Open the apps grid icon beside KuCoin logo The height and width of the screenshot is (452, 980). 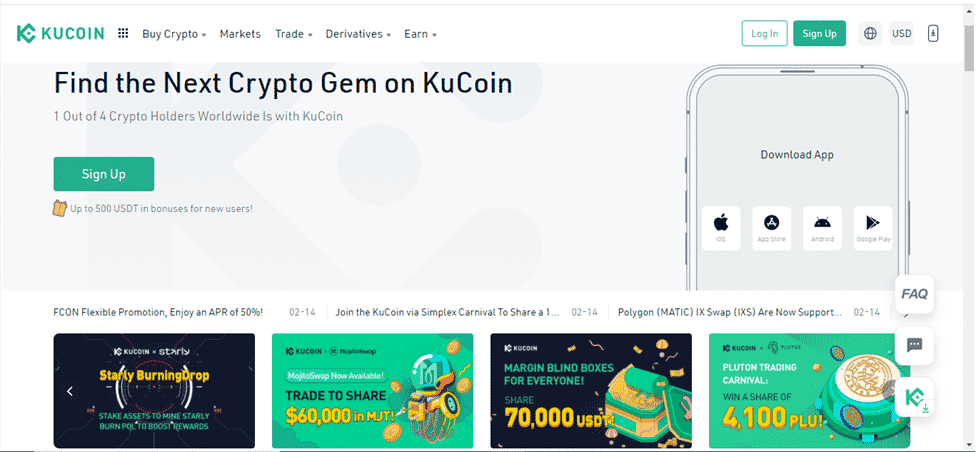[x=123, y=34]
